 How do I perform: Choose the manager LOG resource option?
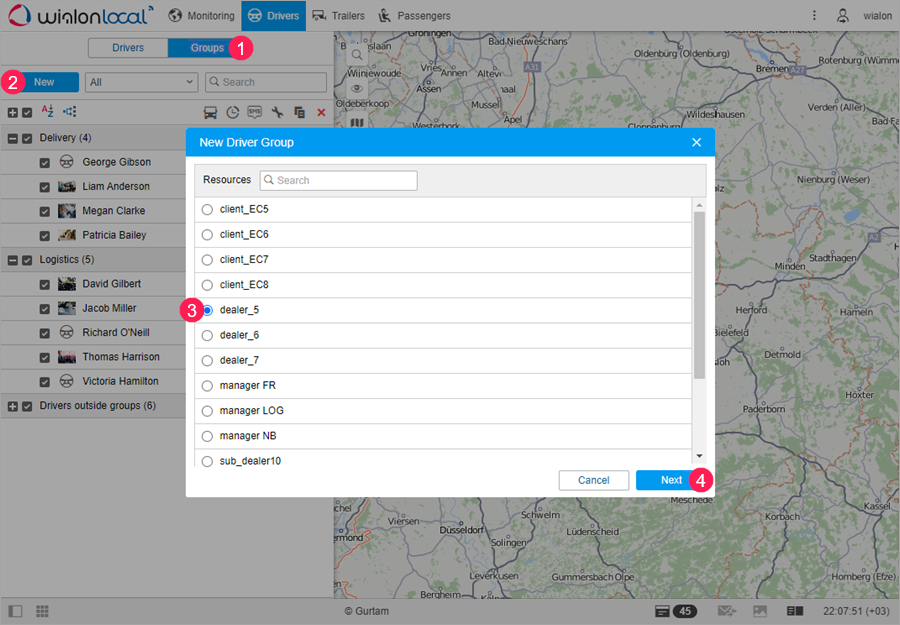click(207, 411)
